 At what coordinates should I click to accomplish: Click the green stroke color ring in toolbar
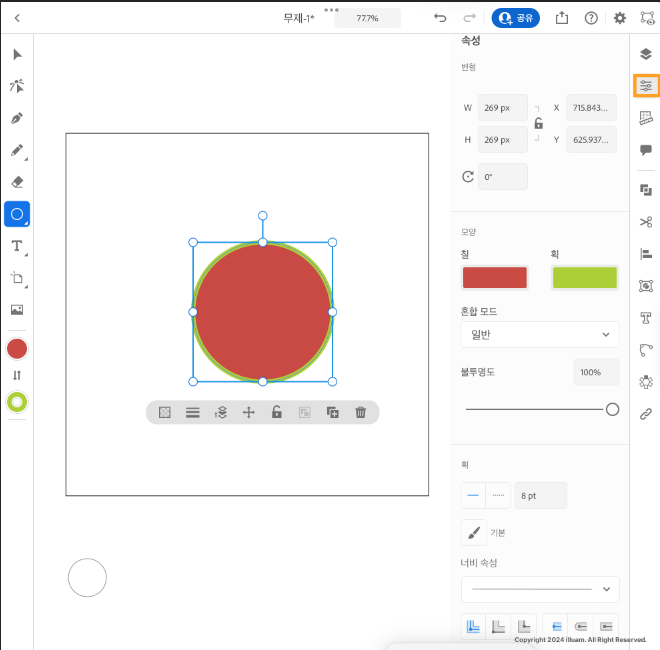(x=17, y=402)
